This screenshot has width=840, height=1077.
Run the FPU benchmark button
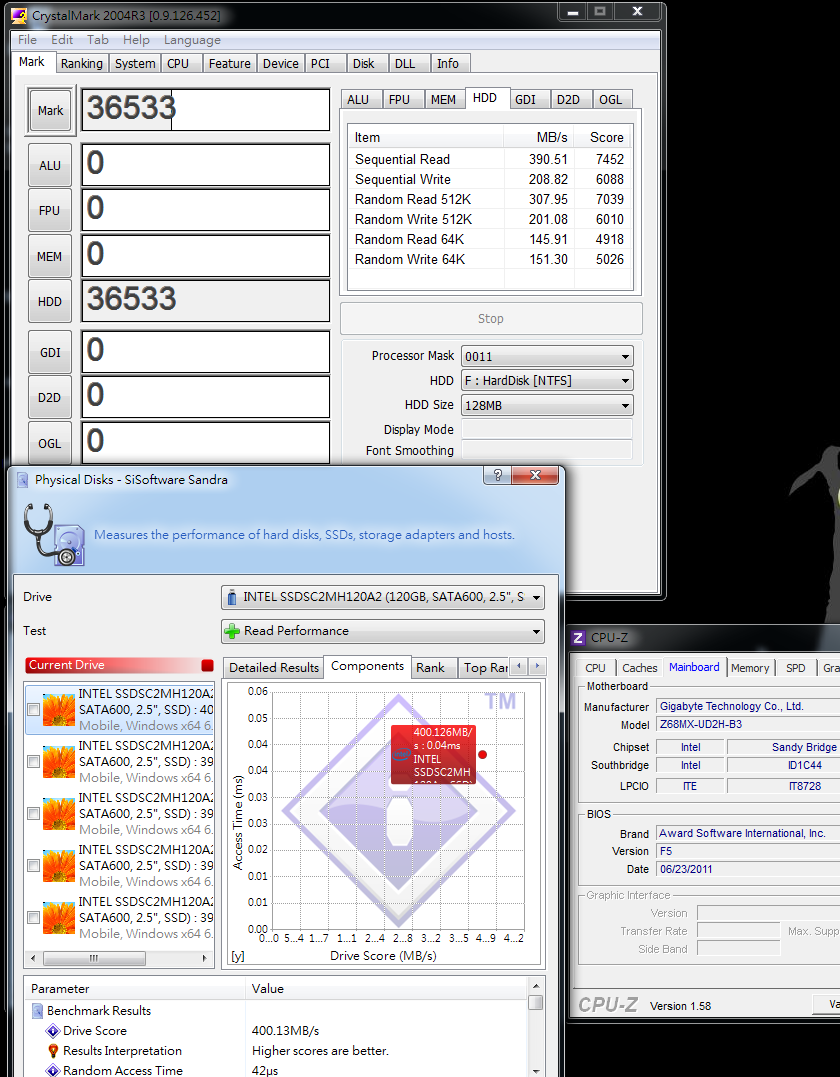(50, 211)
